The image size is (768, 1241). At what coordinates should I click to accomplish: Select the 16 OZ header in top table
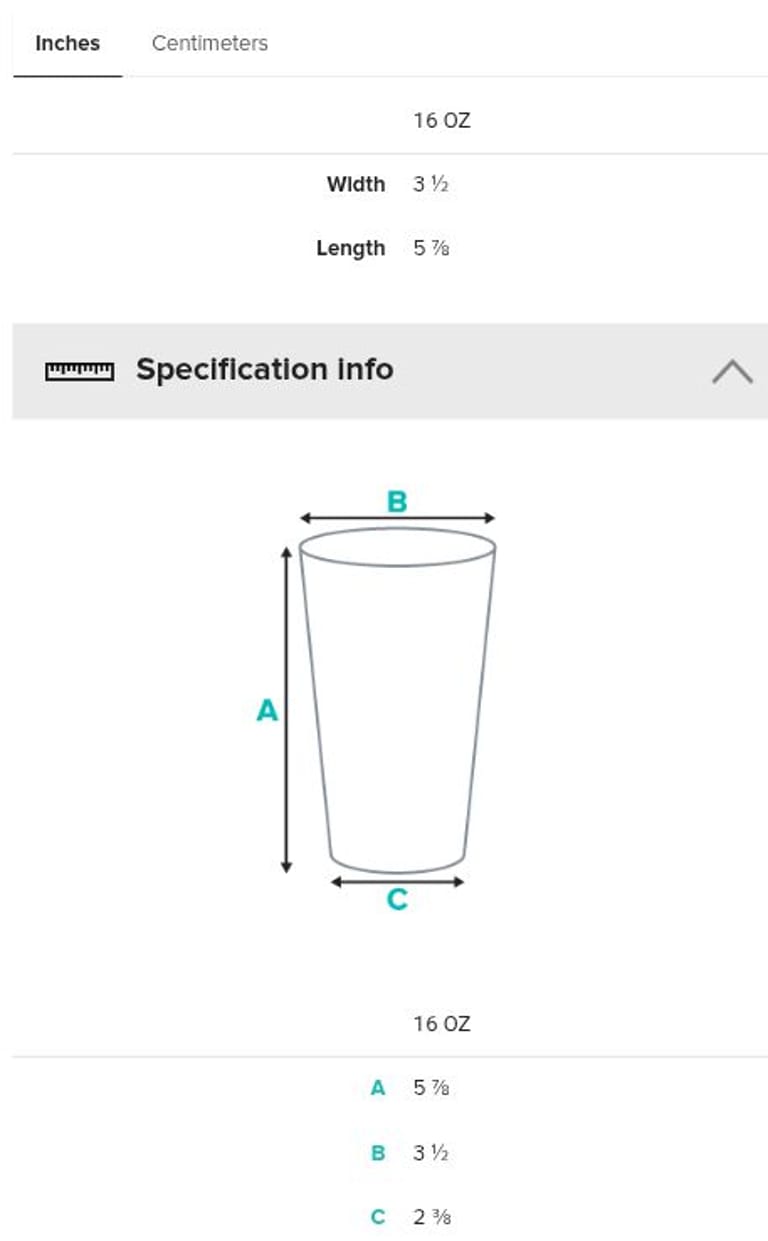point(441,121)
